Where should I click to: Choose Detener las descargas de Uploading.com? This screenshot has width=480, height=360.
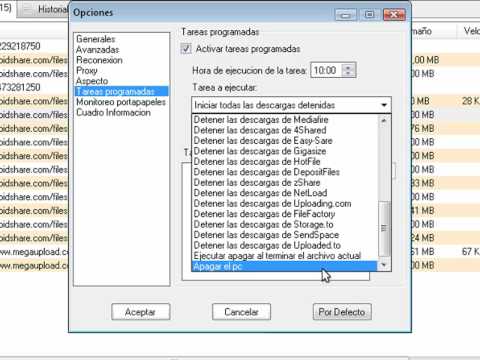pyautogui.click(x=285, y=203)
